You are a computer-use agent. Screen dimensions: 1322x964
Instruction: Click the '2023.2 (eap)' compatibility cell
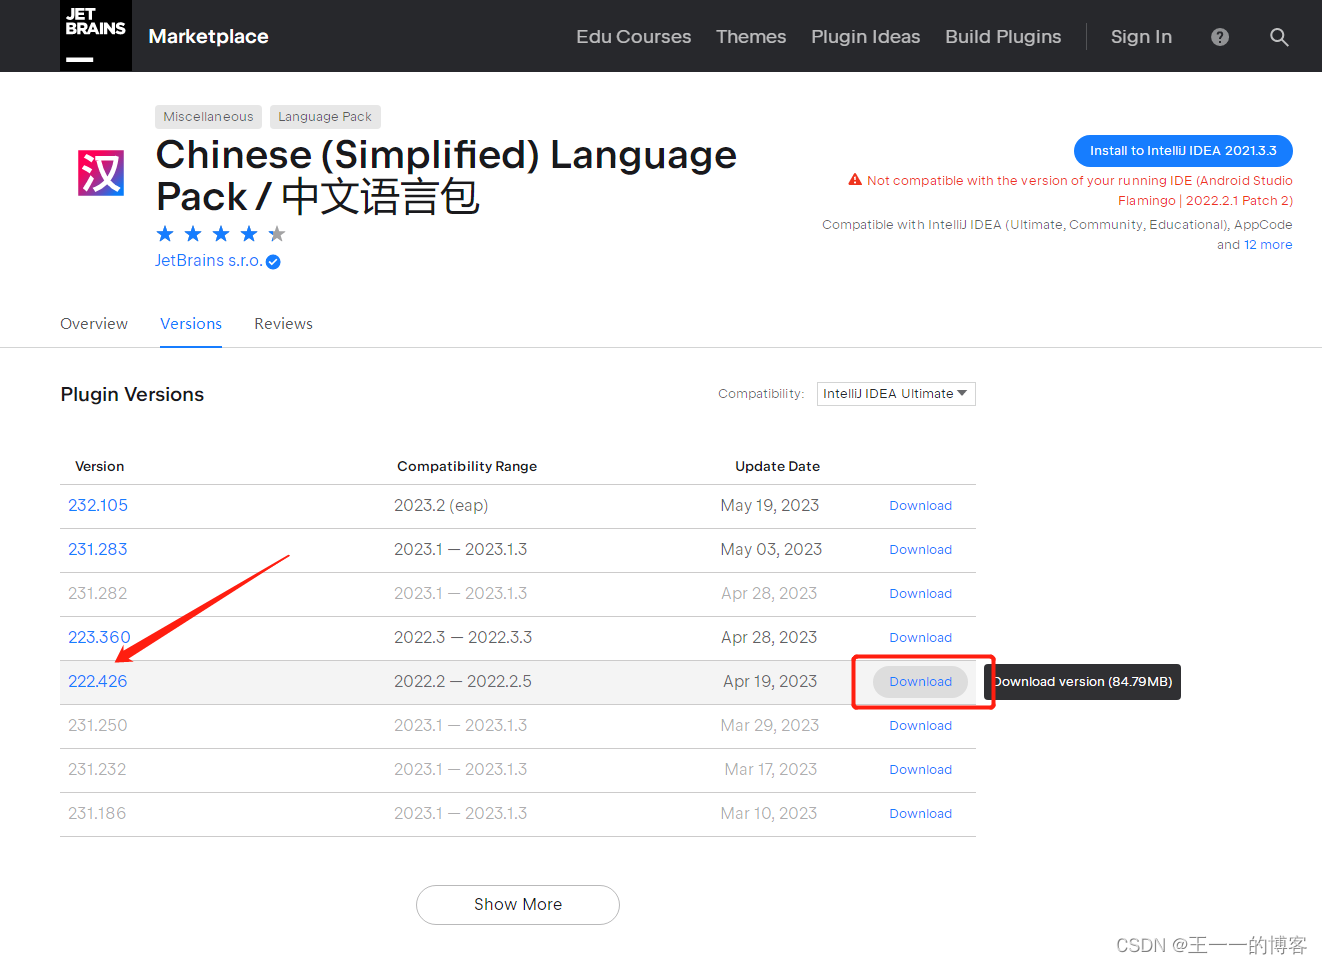click(x=441, y=506)
